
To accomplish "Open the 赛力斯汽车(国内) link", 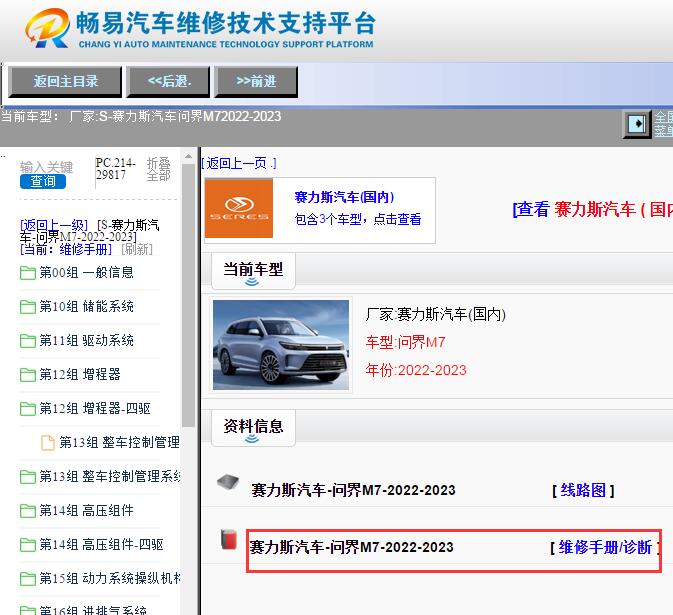I will [x=344, y=197].
